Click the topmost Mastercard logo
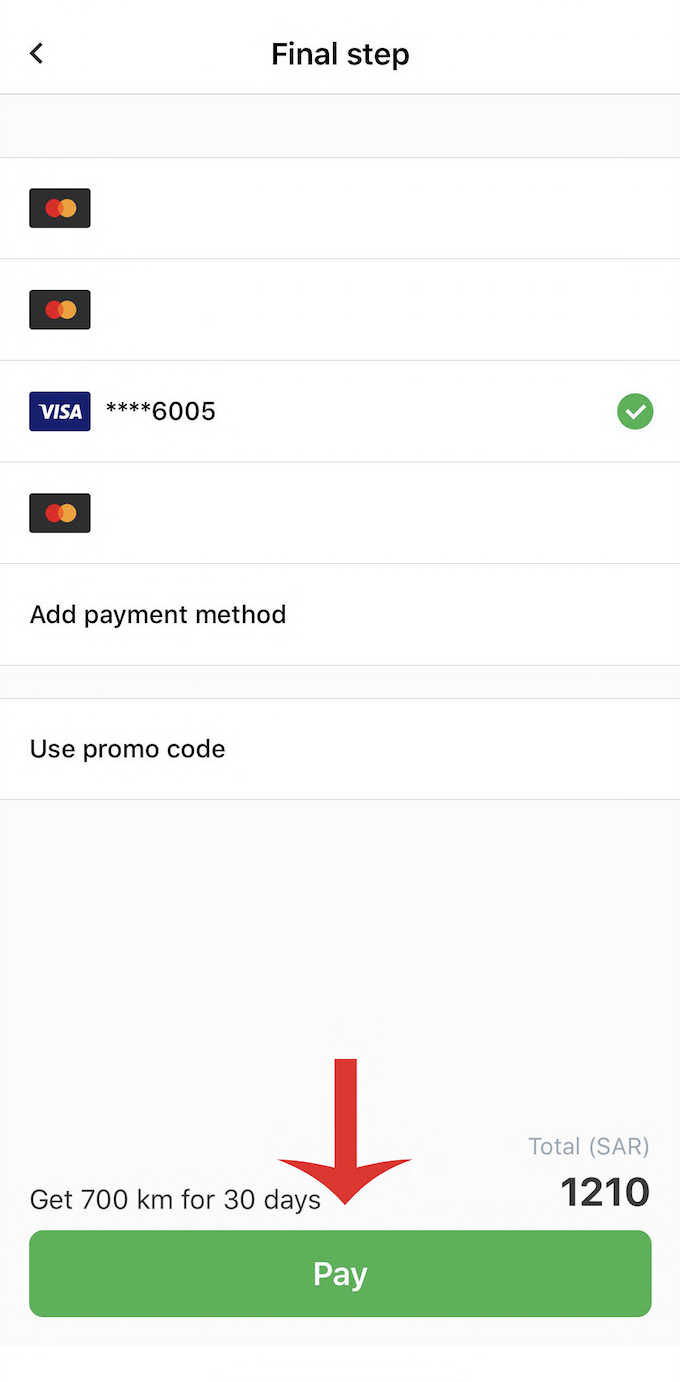The height and width of the screenshot is (1382, 680). pyautogui.click(x=60, y=208)
